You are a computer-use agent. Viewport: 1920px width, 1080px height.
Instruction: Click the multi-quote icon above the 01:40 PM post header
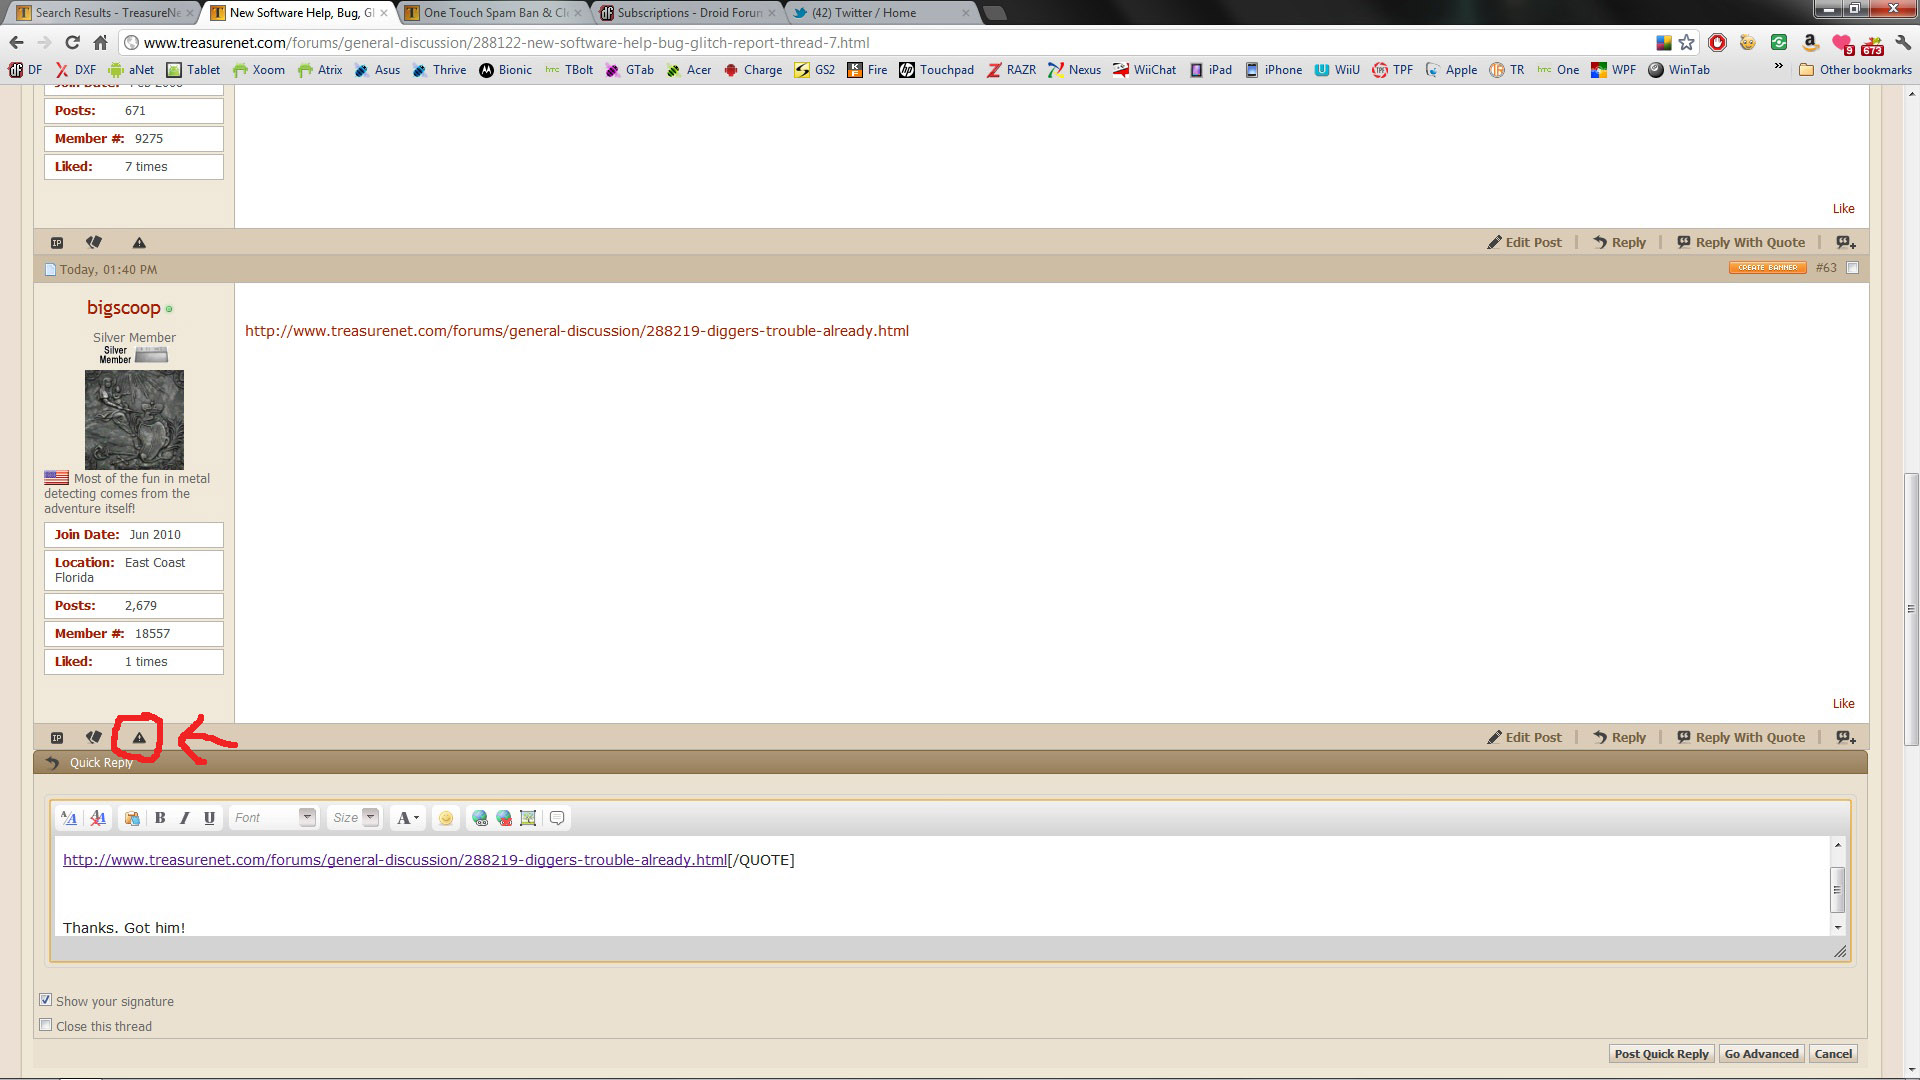(x=1846, y=243)
